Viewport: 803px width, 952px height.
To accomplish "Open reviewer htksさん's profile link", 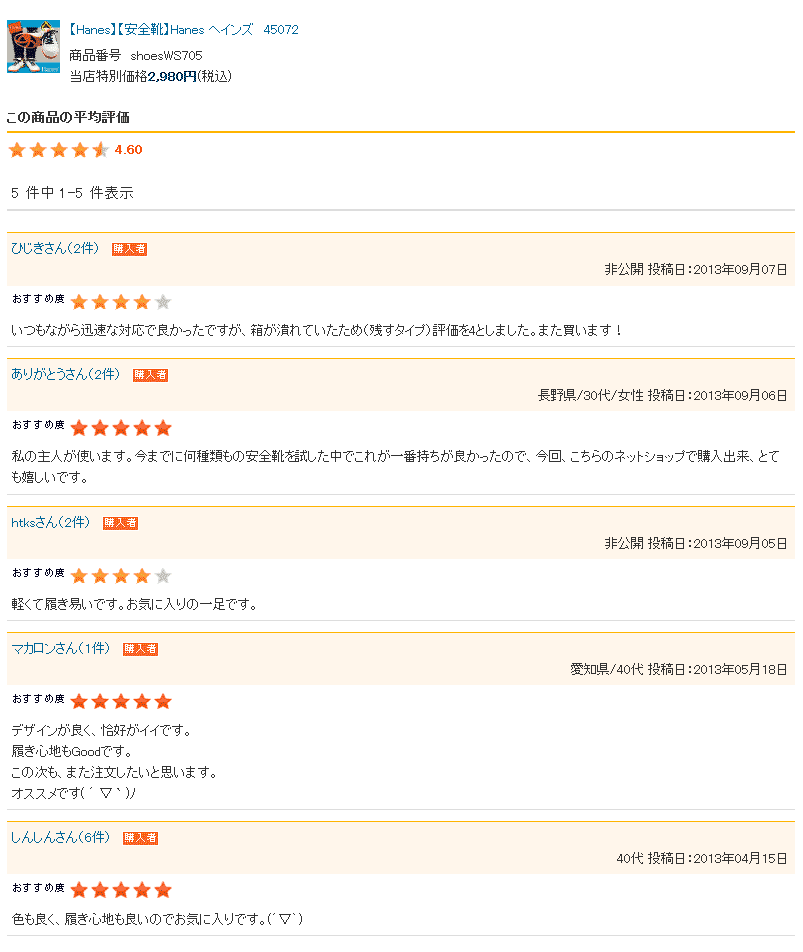I will click(x=50, y=523).
